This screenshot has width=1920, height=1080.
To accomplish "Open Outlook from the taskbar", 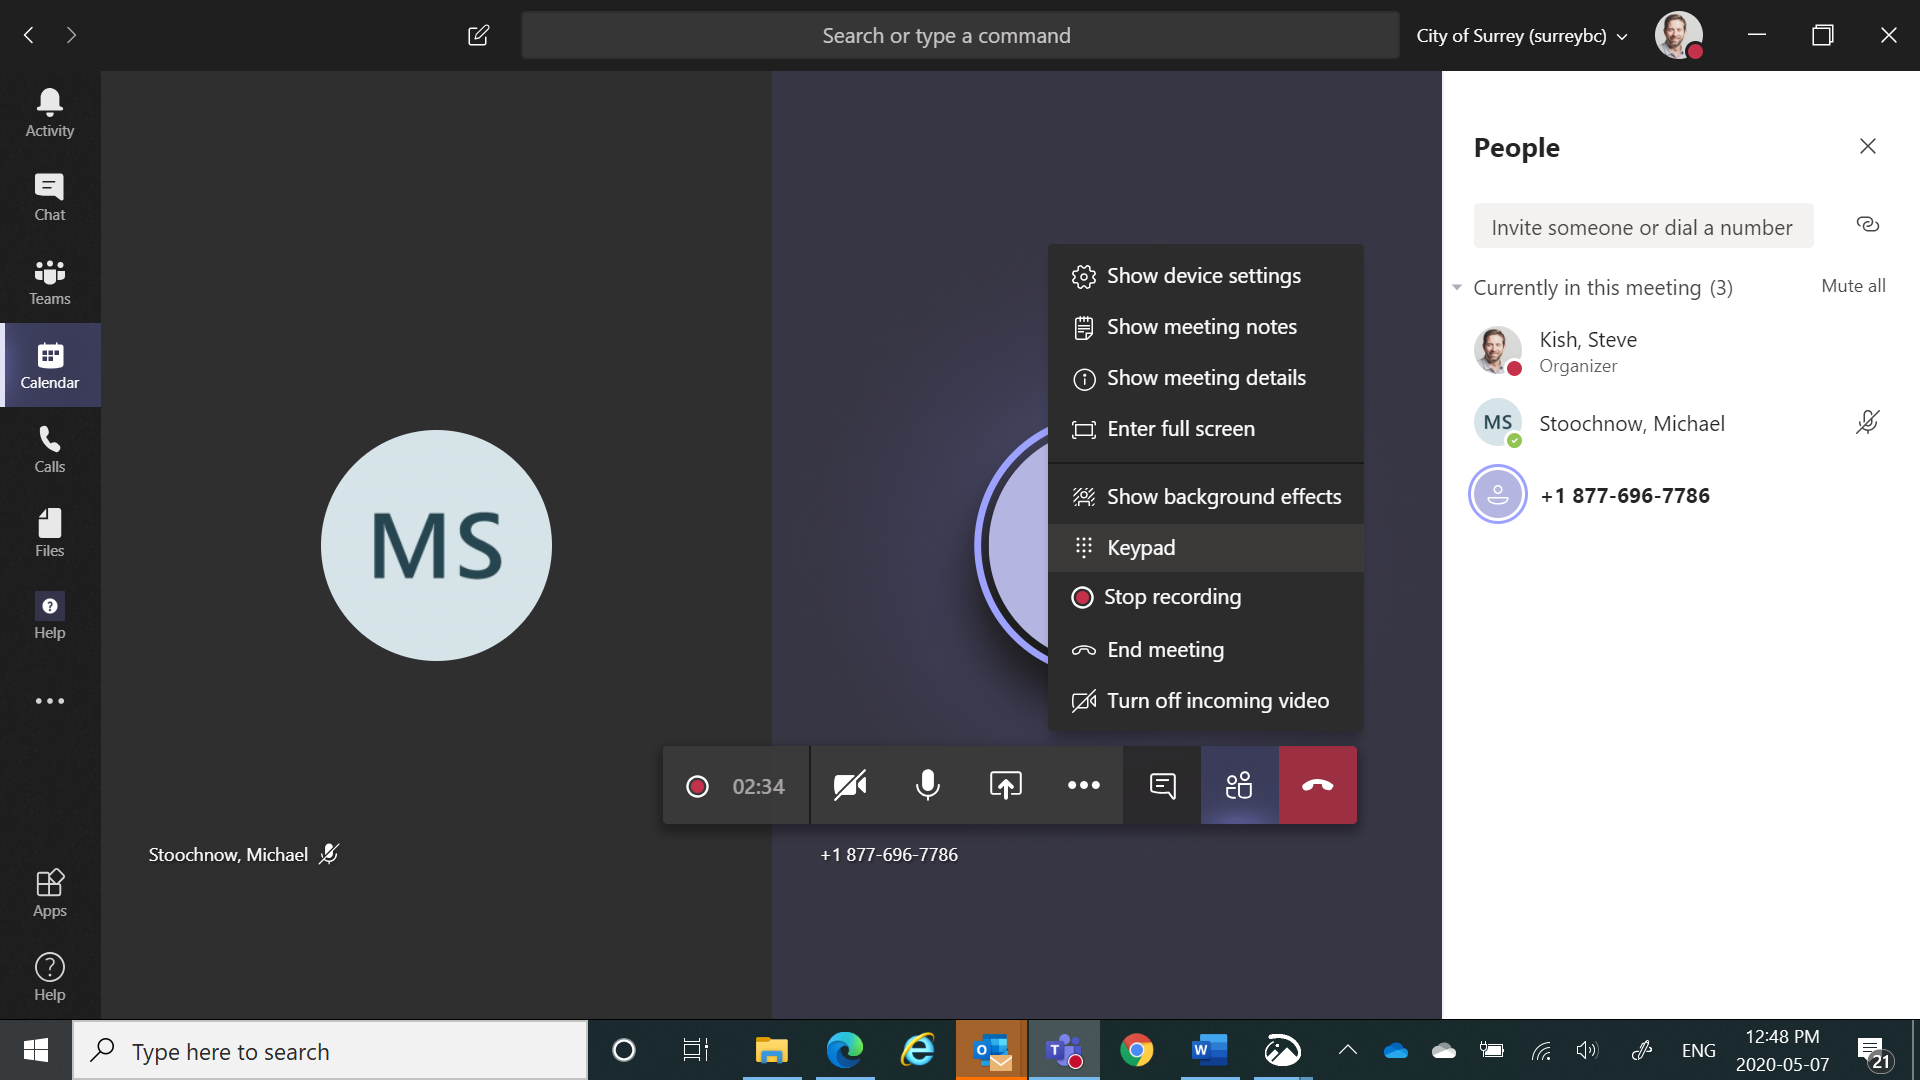I will (x=992, y=1050).
